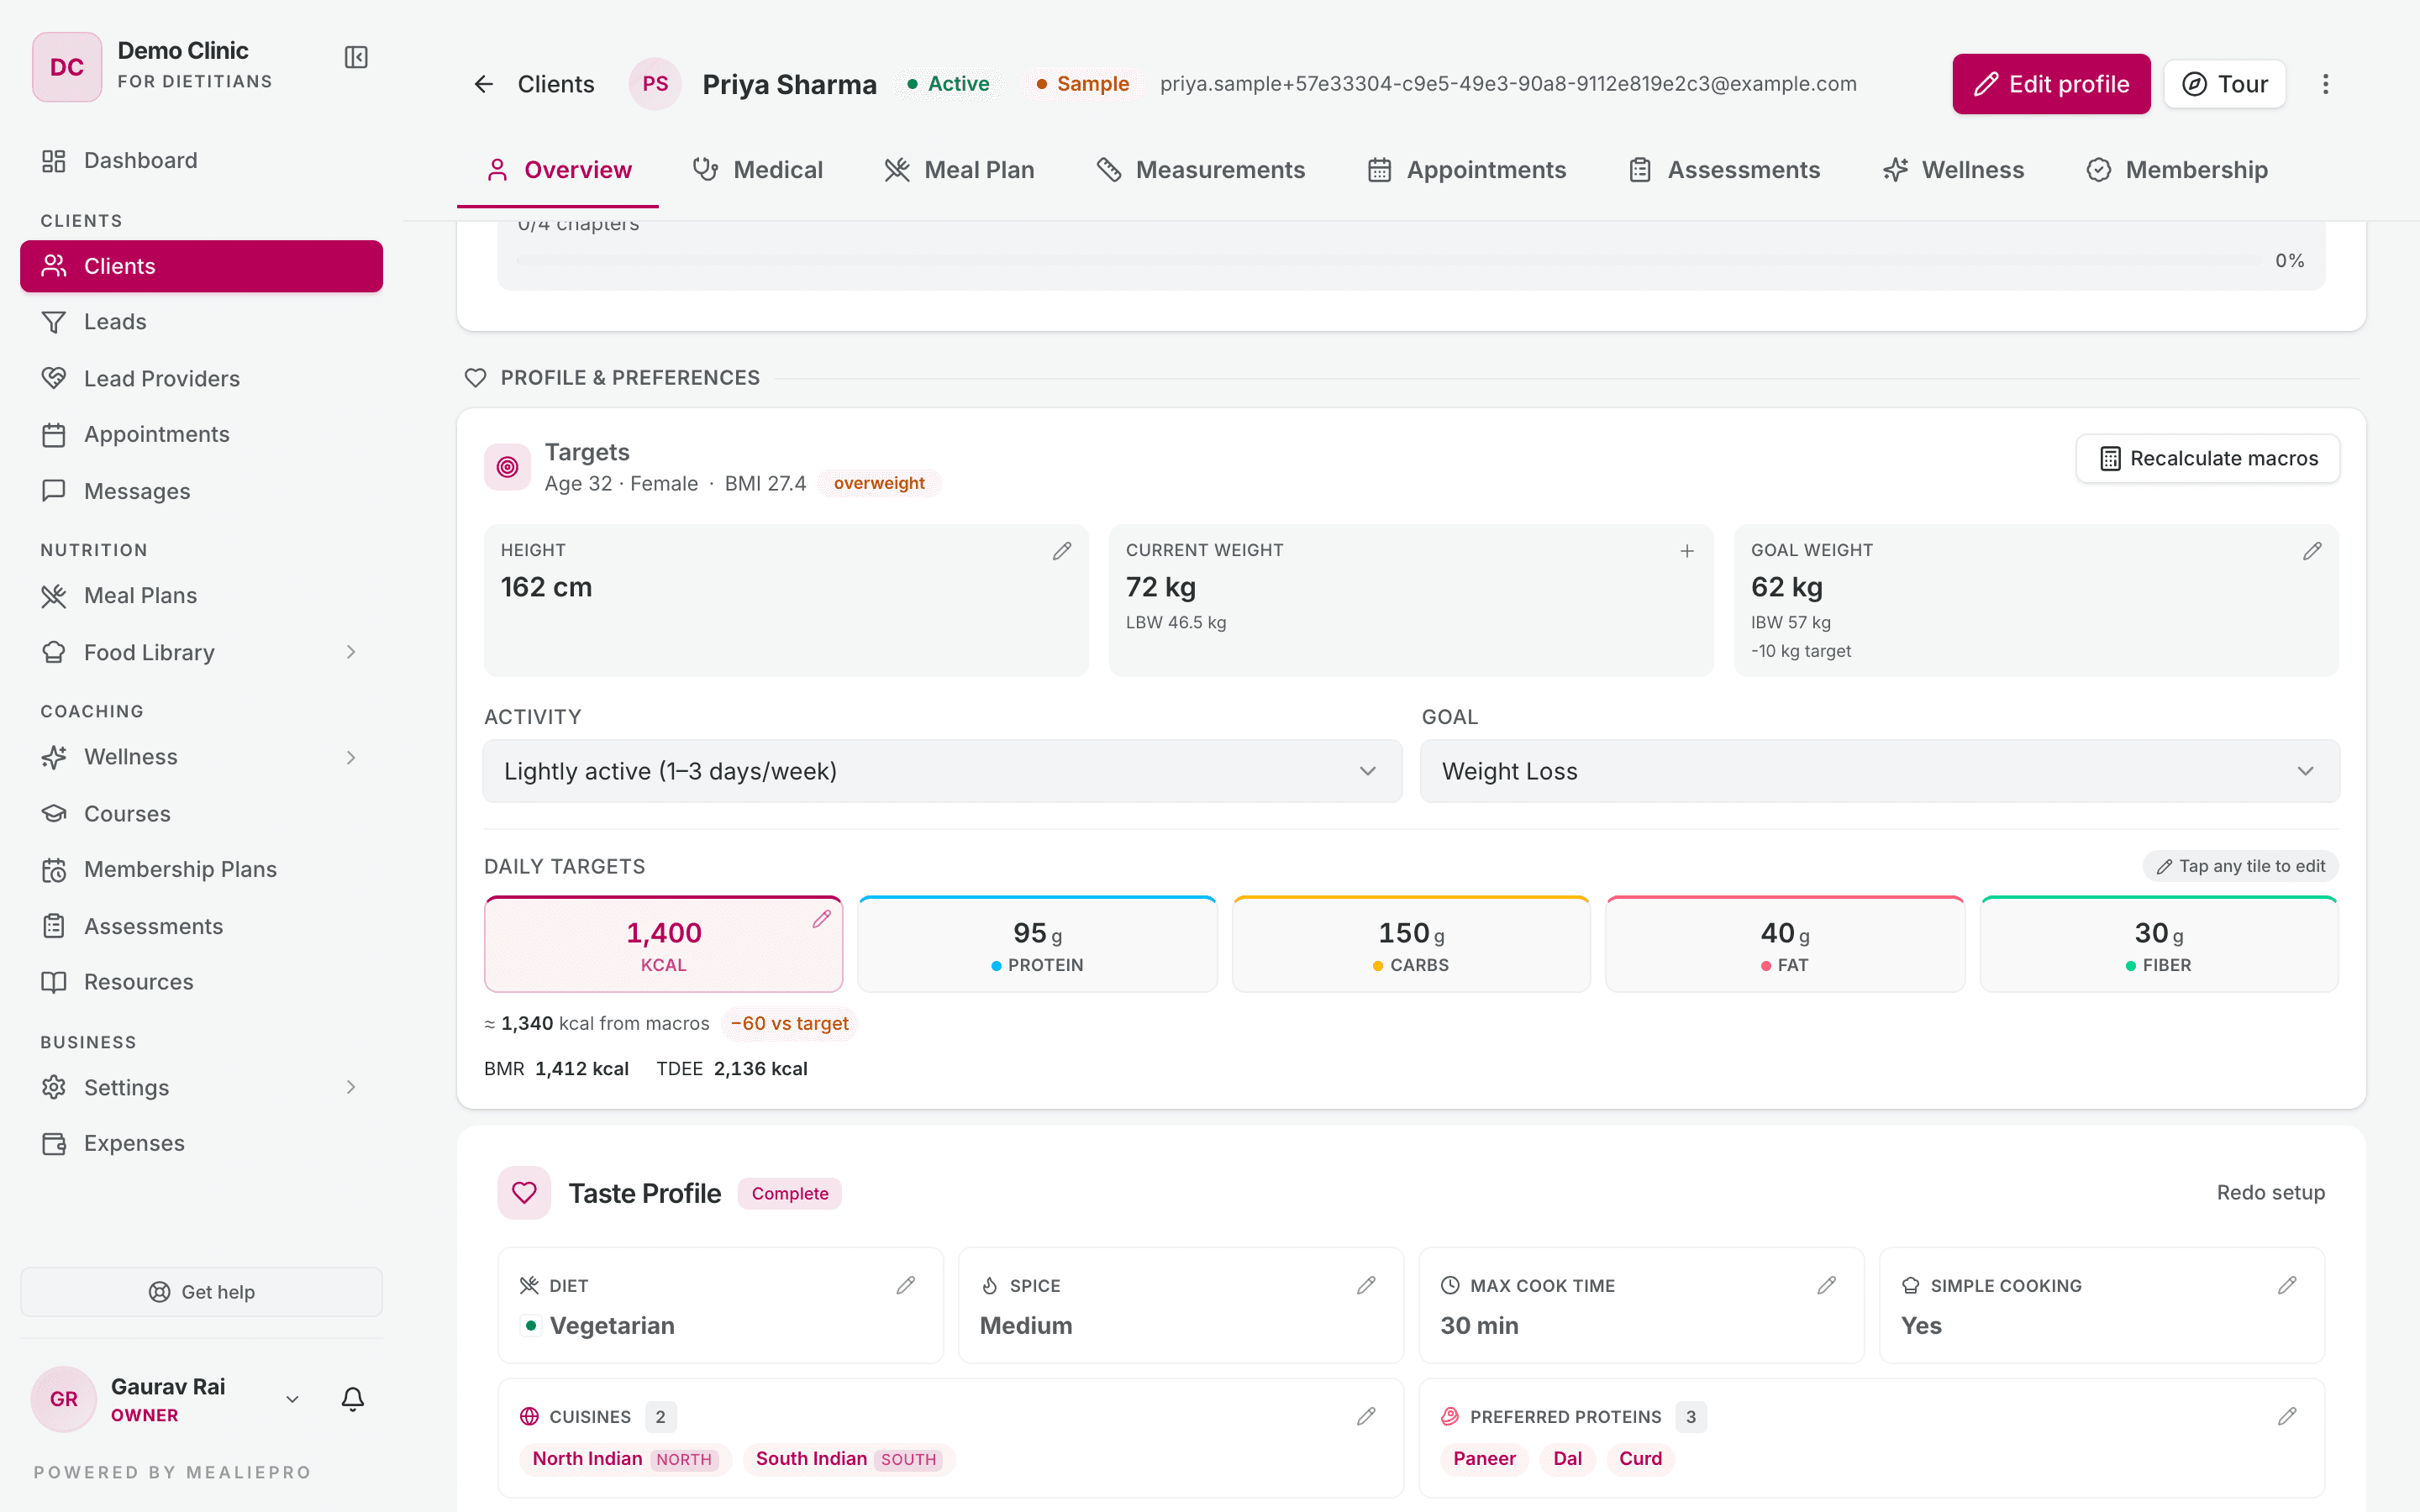
Task: Open Lead Providers in sidebar
Action: click(x=201, y=378)
